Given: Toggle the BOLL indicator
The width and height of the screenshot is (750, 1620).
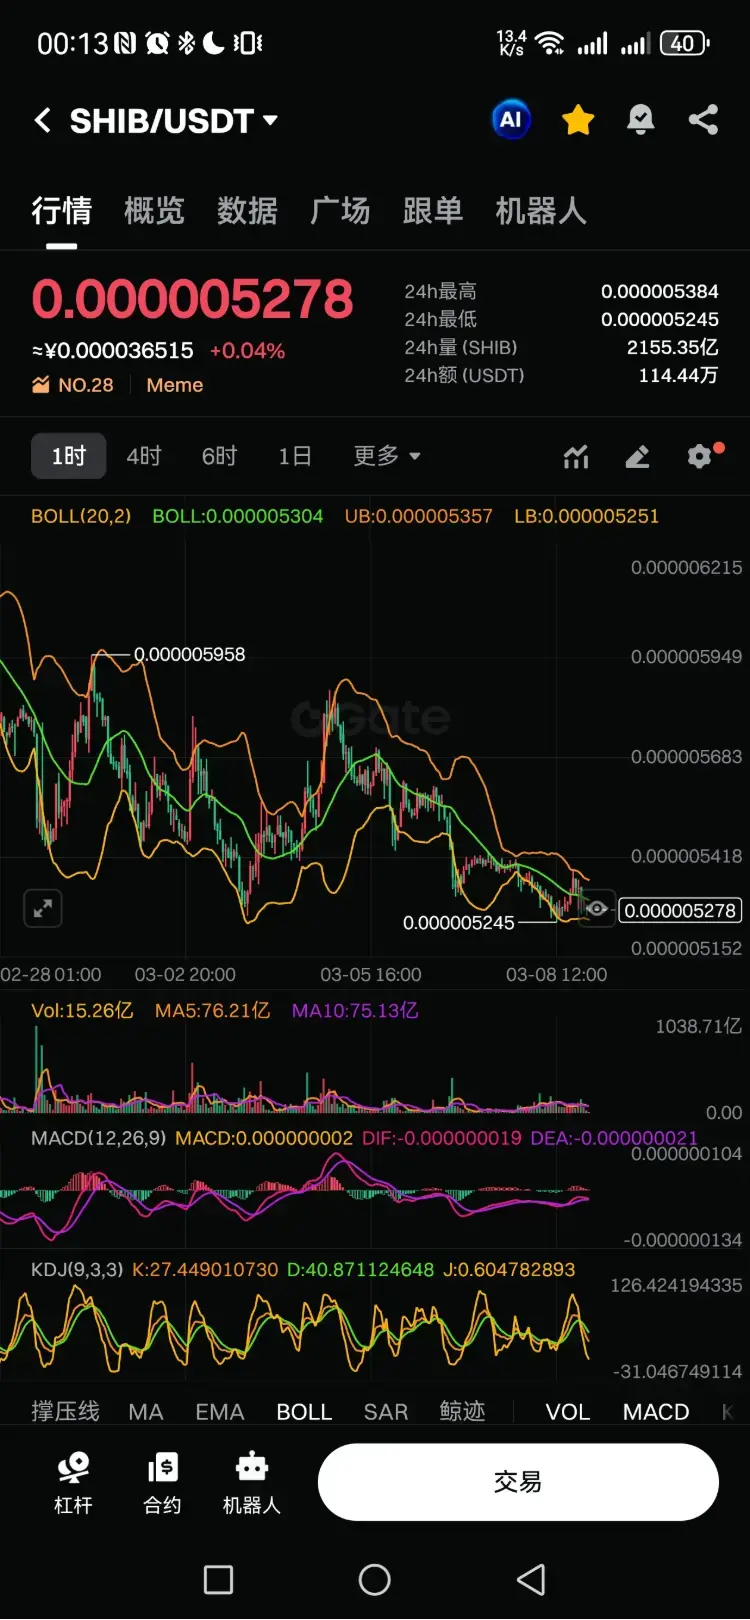Looking at the screenshot, I should 304,1411.
